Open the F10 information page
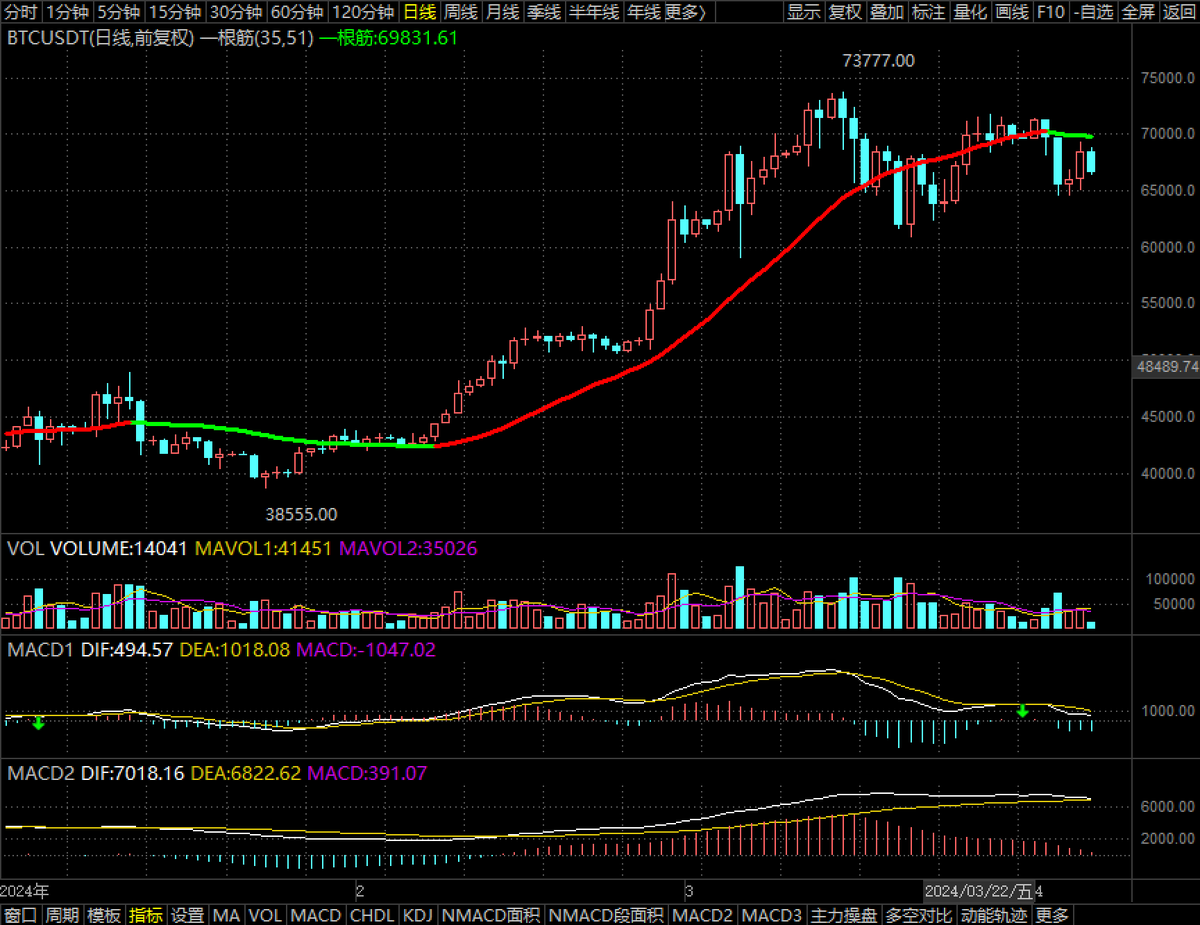 [x=1051, y=12]
